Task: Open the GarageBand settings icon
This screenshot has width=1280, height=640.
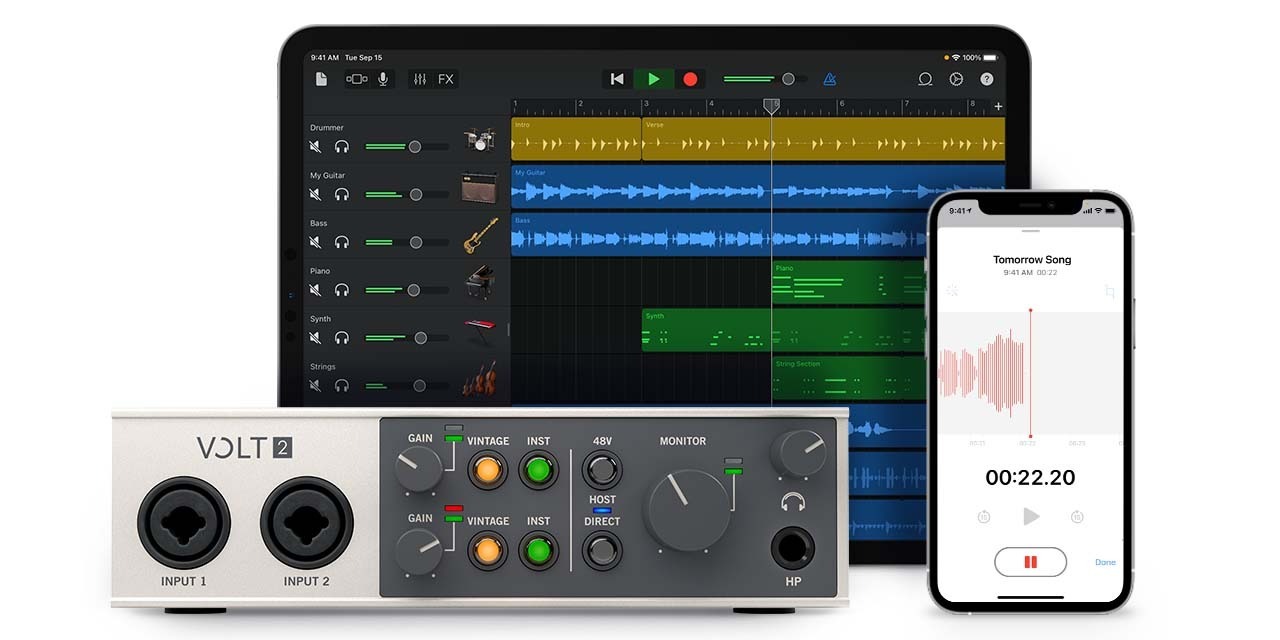Action: pyautogui.click(x=956, y=79)
